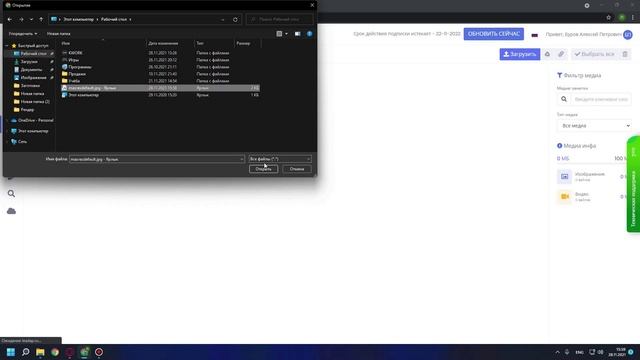
Task: Click the Видео media type icon
Action: 564,196
